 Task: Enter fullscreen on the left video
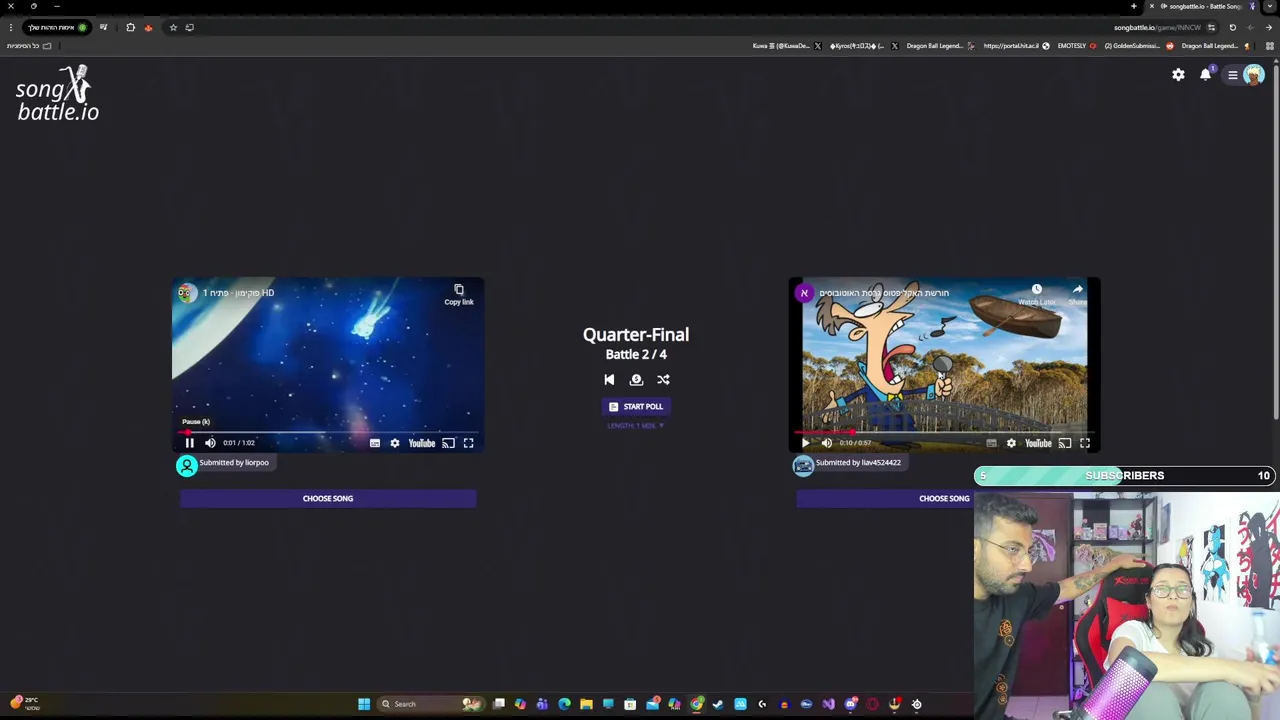tap(468, 443)
